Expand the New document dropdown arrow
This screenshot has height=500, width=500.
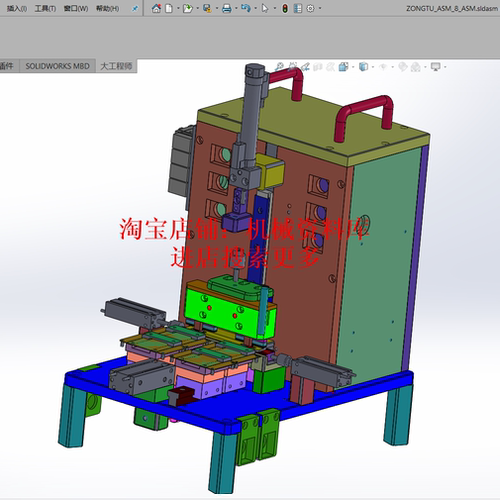click(178, 8)
